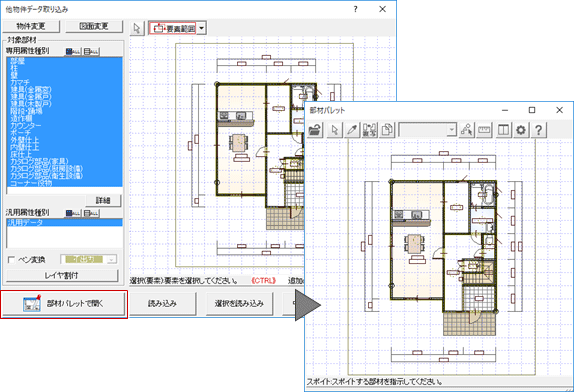Click the 選択を読み込み button
The width and height of the screenshot is (574, 392).
point(239,303)
